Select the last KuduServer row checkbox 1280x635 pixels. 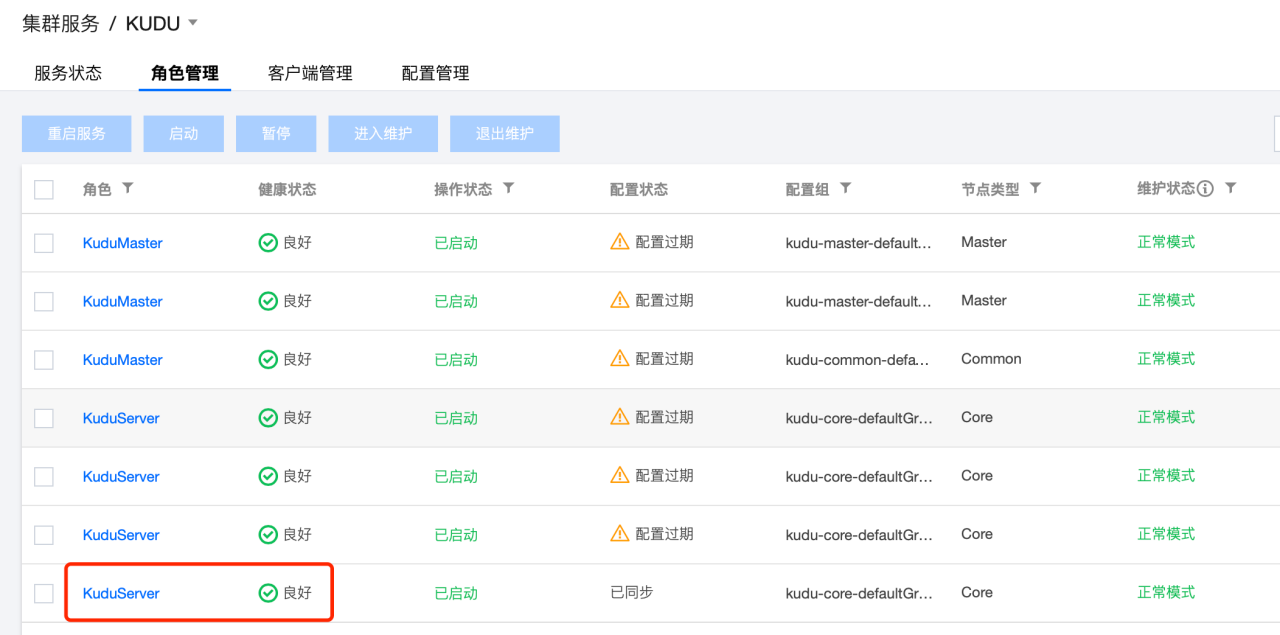coord(44,593)
